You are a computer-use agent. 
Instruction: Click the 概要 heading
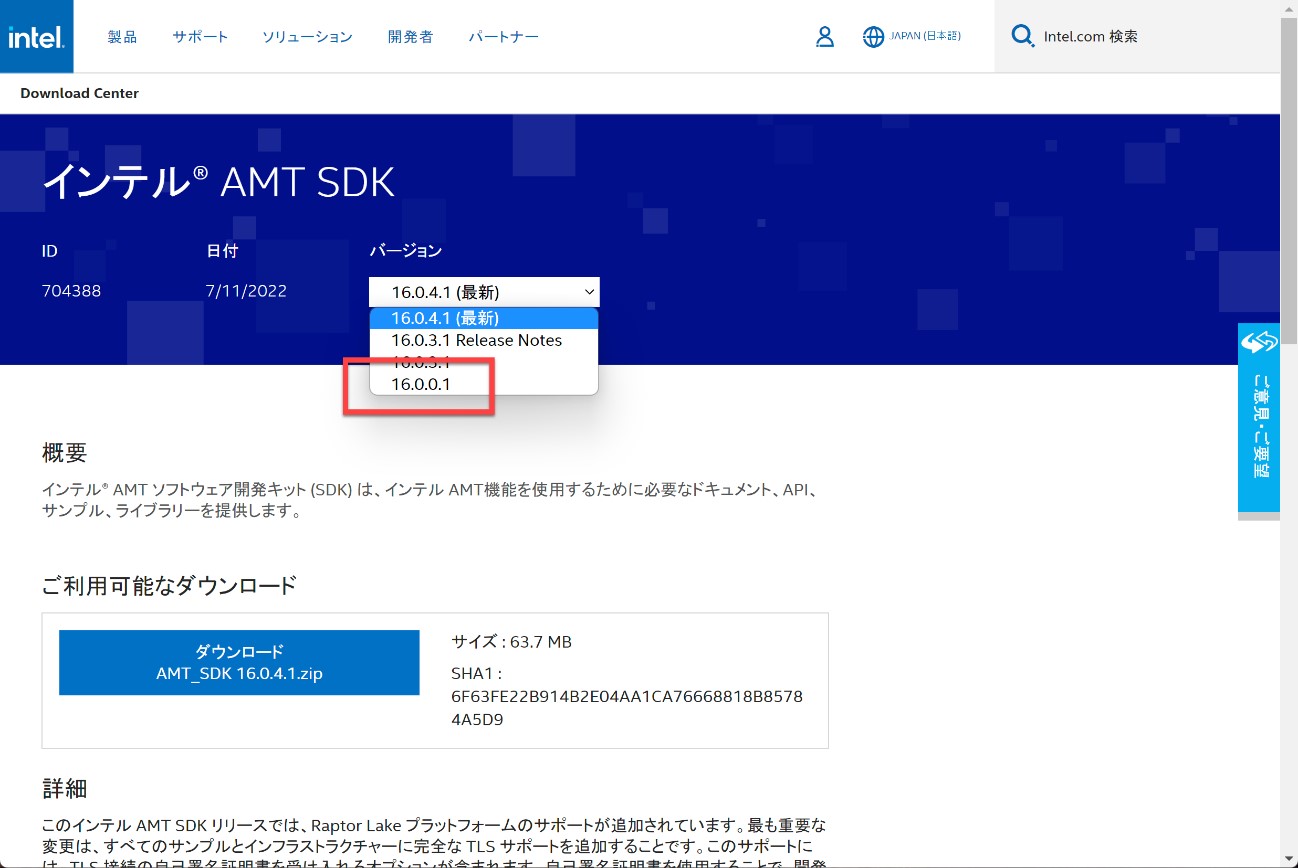[64, 452]
